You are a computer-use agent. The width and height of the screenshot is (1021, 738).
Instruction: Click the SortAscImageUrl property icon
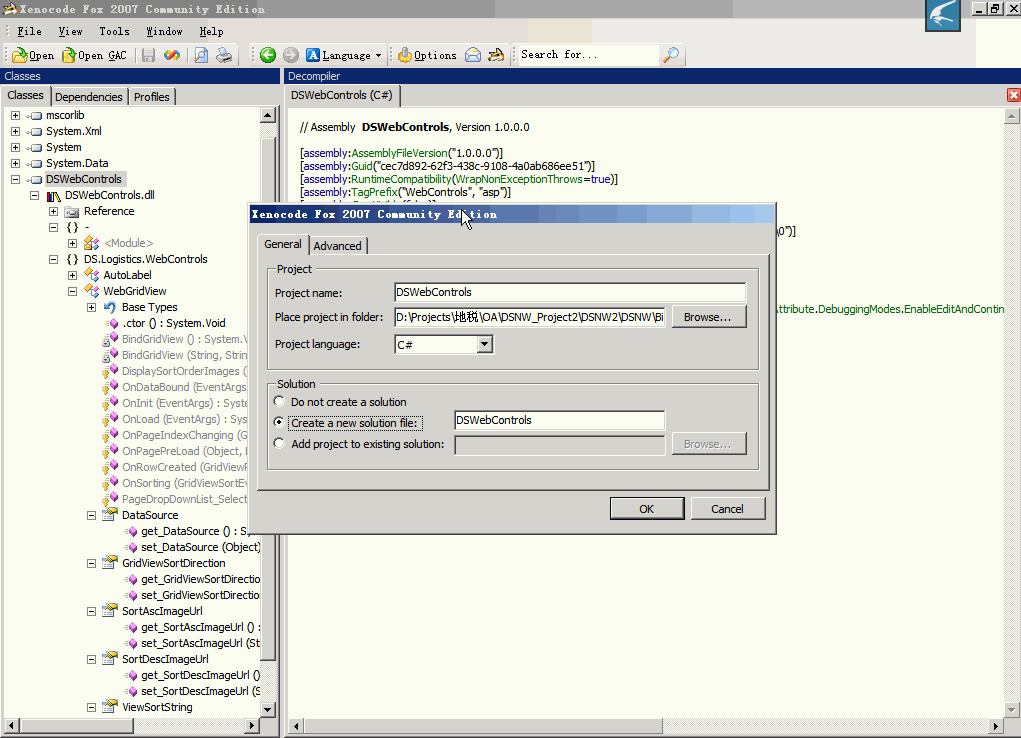110,611
